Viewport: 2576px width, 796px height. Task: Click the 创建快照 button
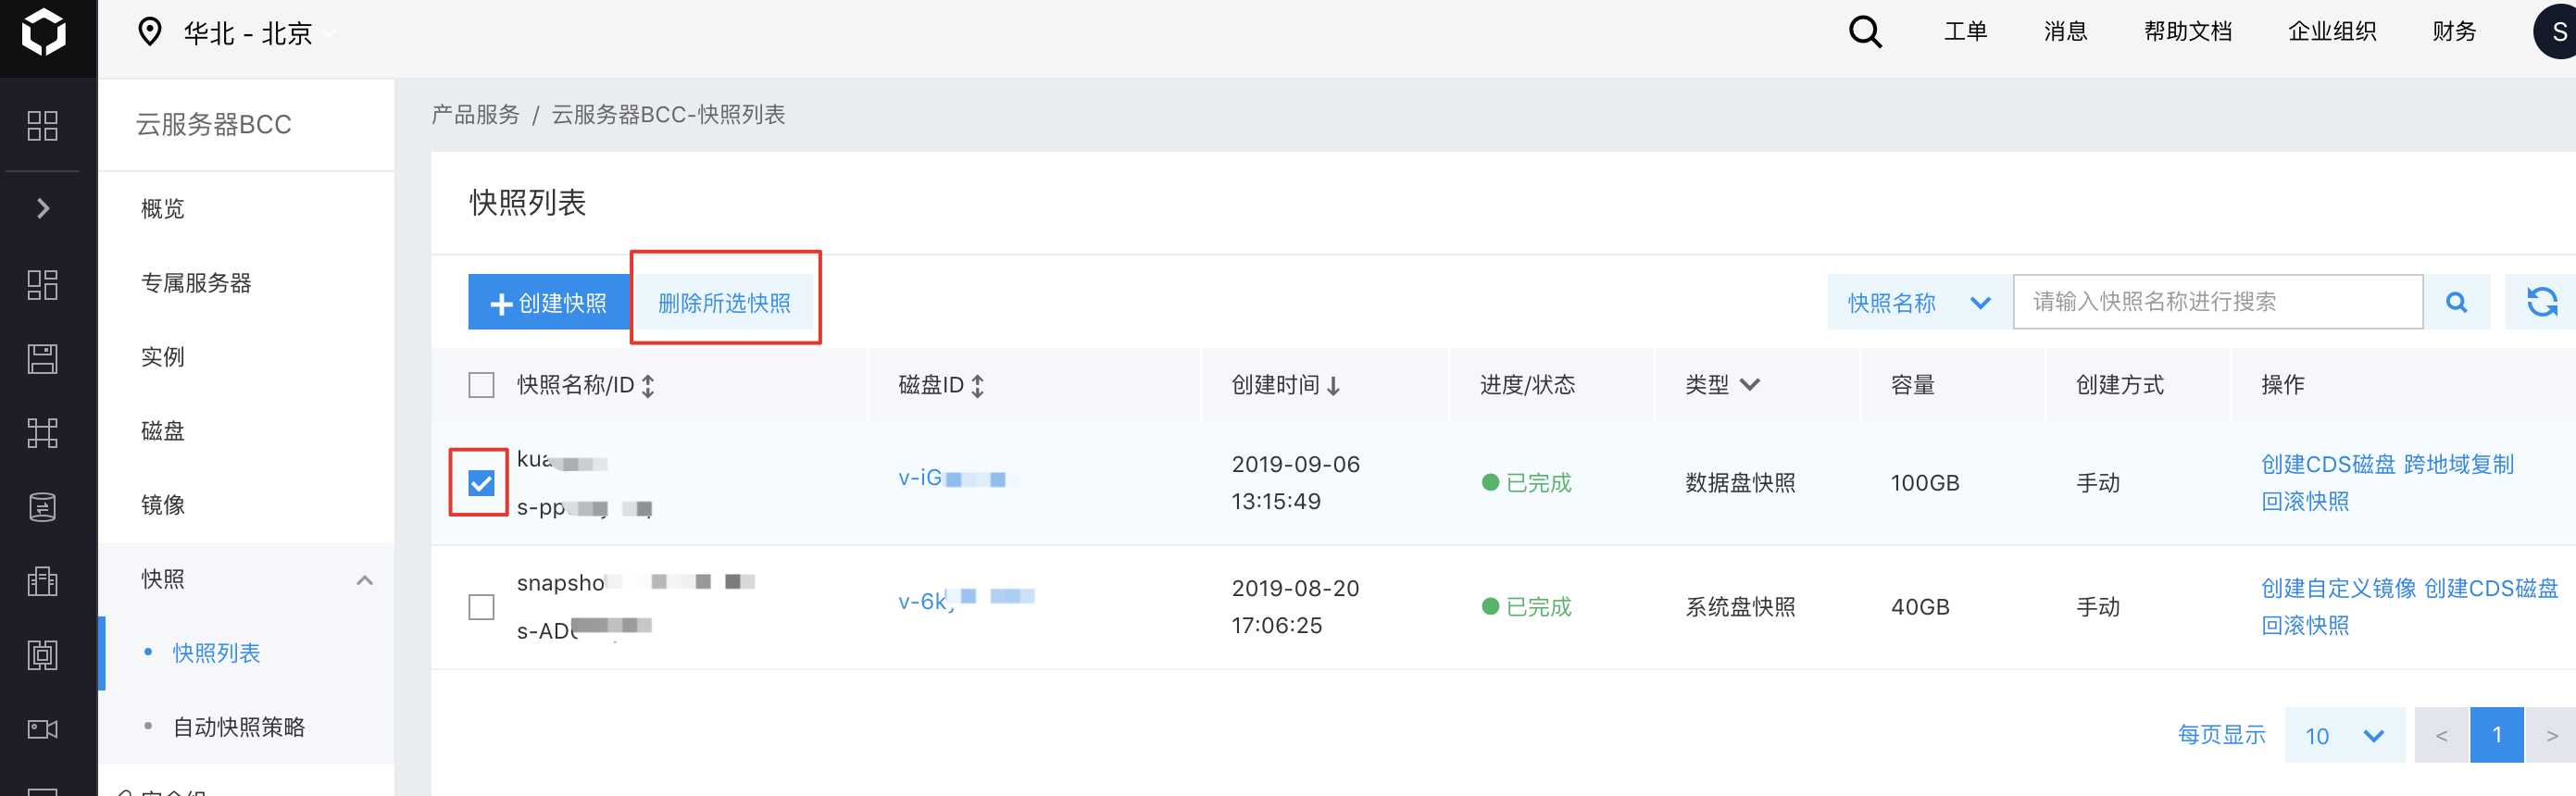tap(549, 302)
